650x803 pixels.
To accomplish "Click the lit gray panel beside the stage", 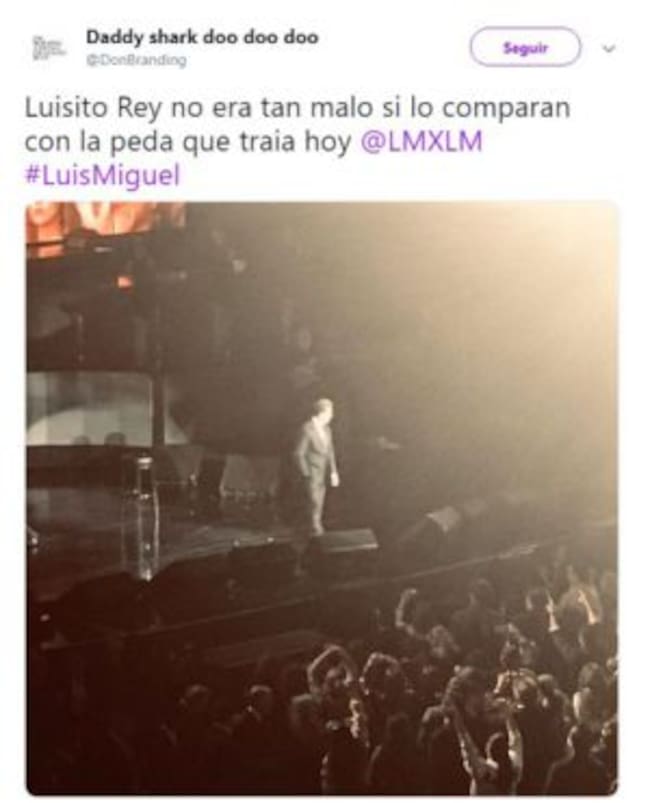I will 90,408.
